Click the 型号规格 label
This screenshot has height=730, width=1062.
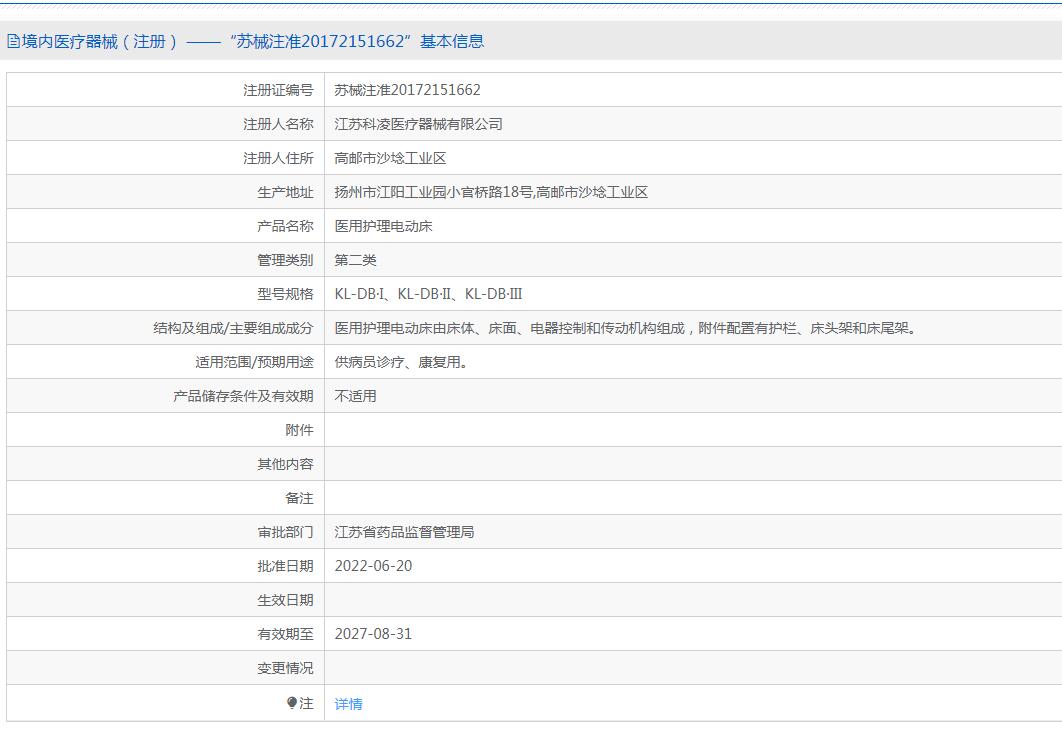[285, 294]
